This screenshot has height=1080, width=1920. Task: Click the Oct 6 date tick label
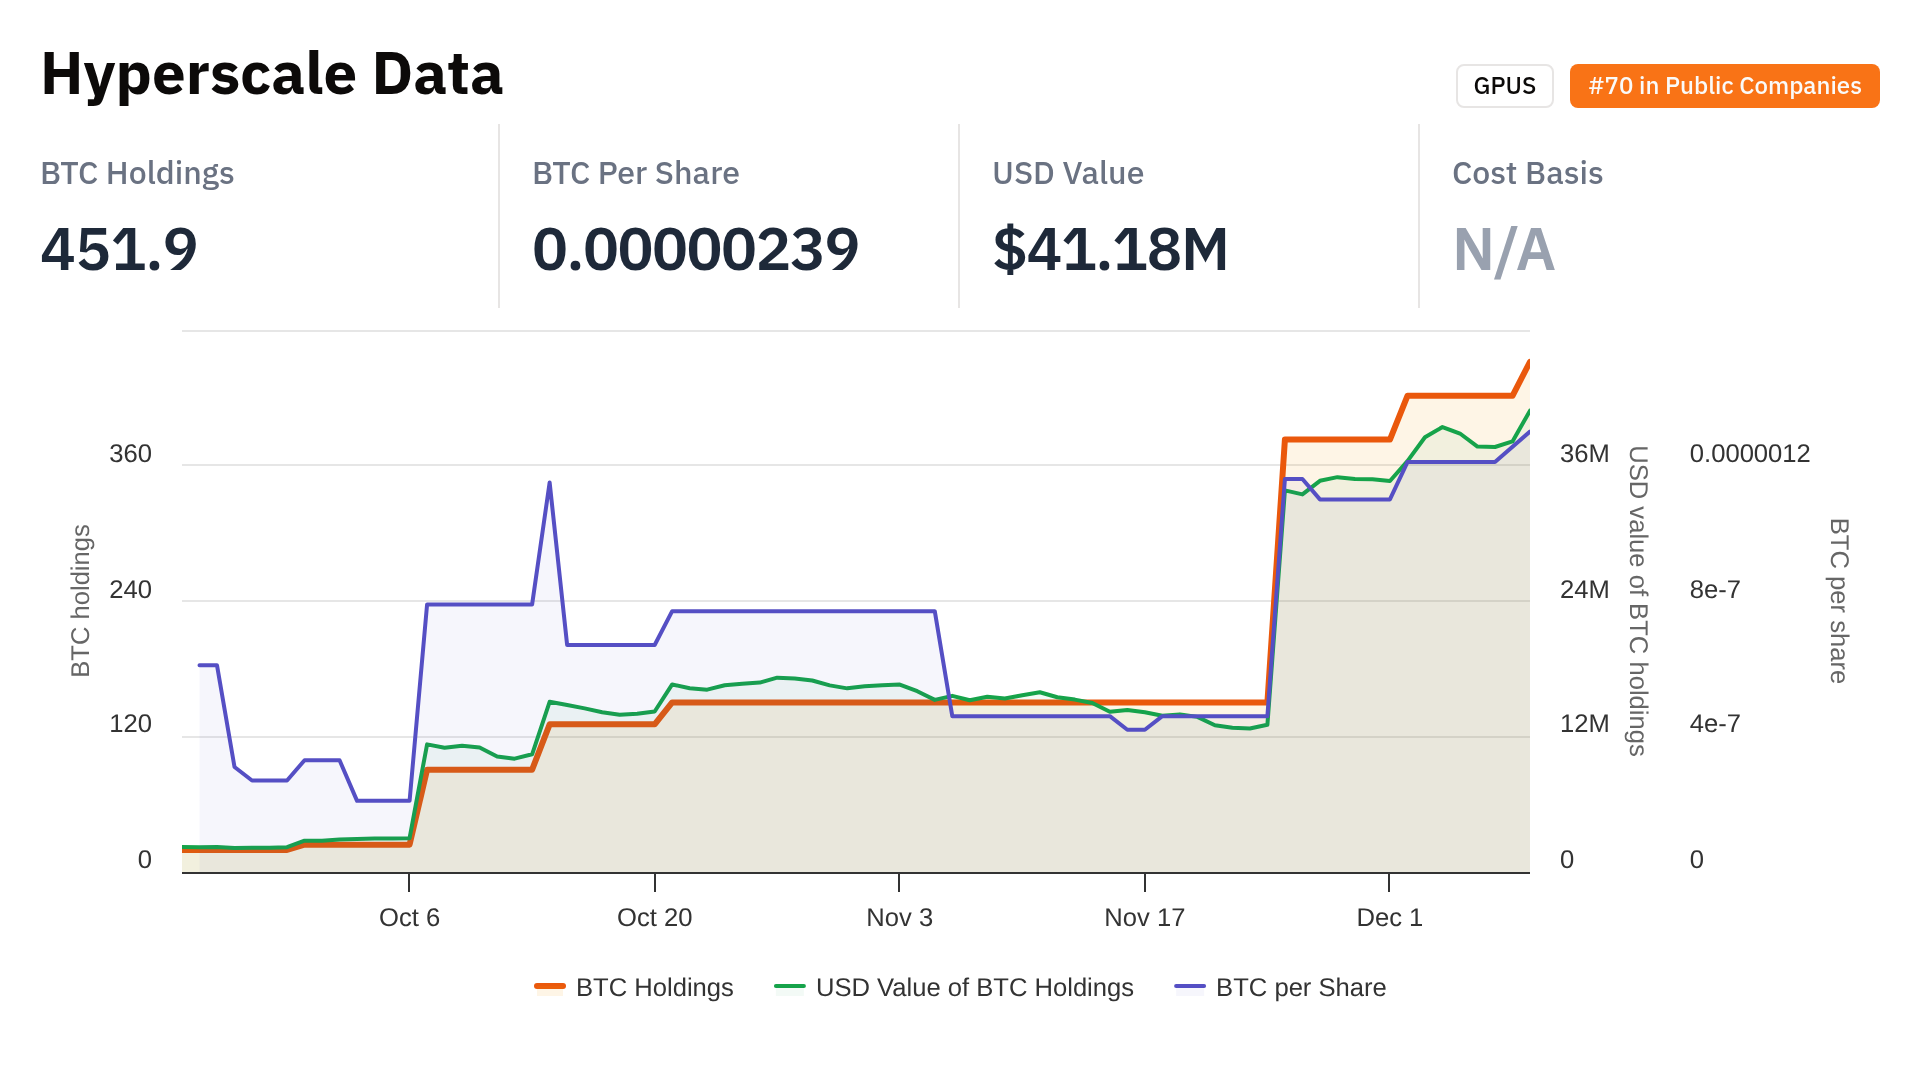tap(409, 917)
